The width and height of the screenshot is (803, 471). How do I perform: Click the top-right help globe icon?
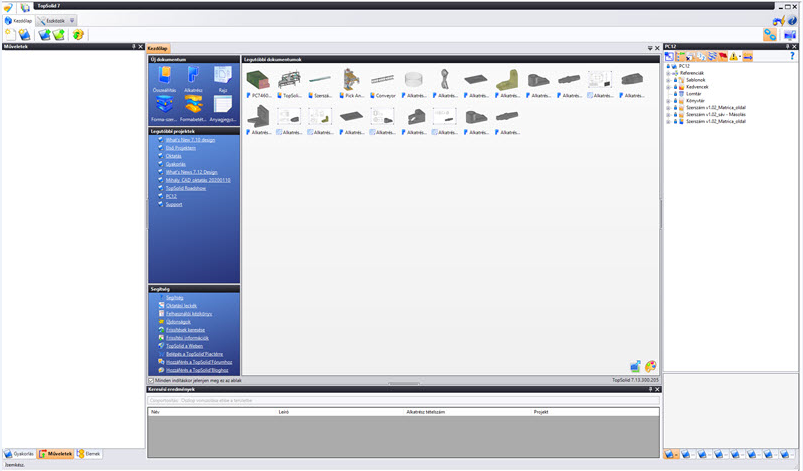tap(792, 20)
